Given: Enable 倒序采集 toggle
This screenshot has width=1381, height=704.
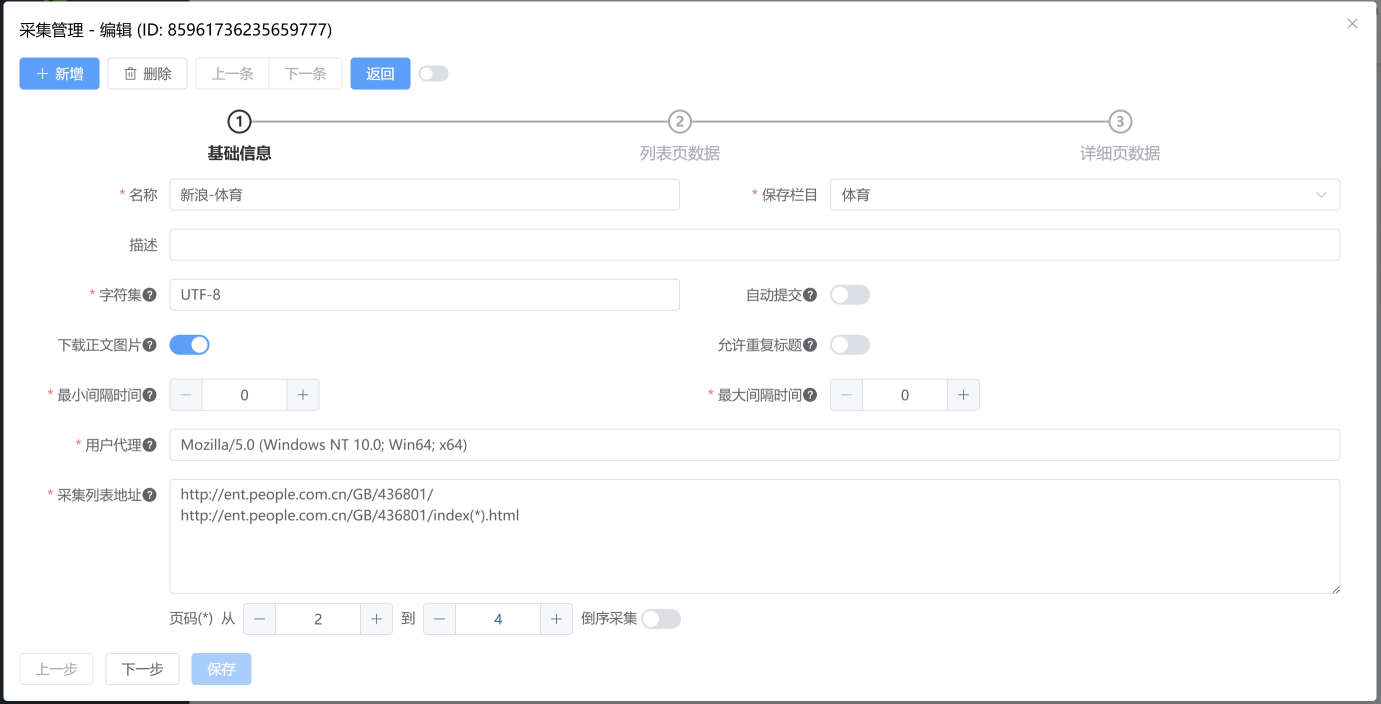Looking at the screenshot, I should click(x=660, y=619).
